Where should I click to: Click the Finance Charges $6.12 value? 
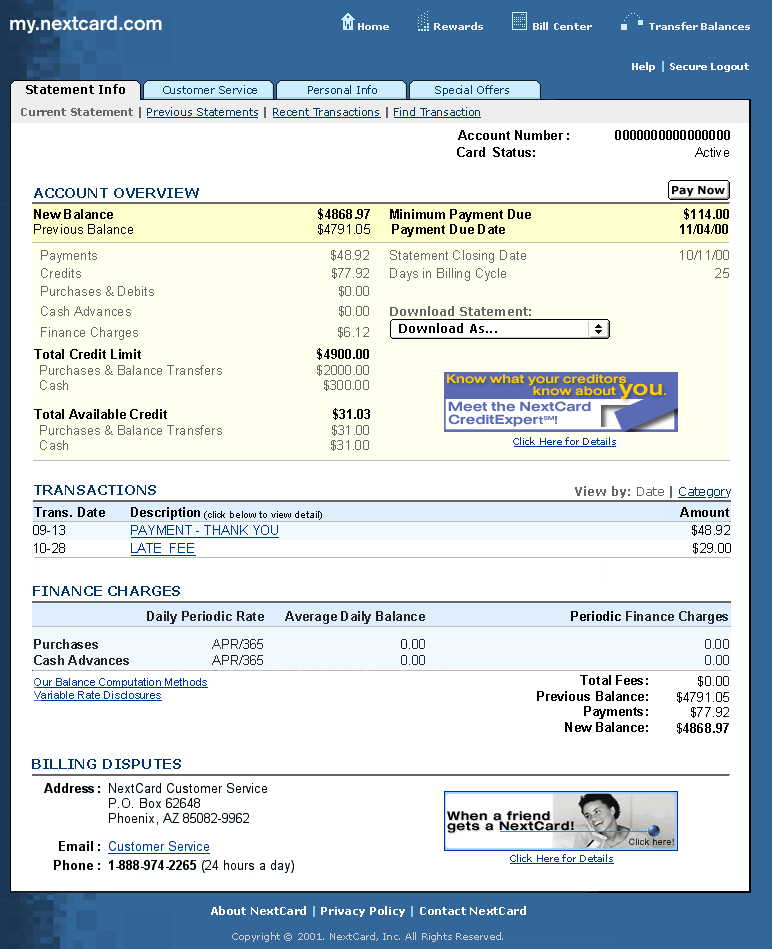click(x=353, y=332)
